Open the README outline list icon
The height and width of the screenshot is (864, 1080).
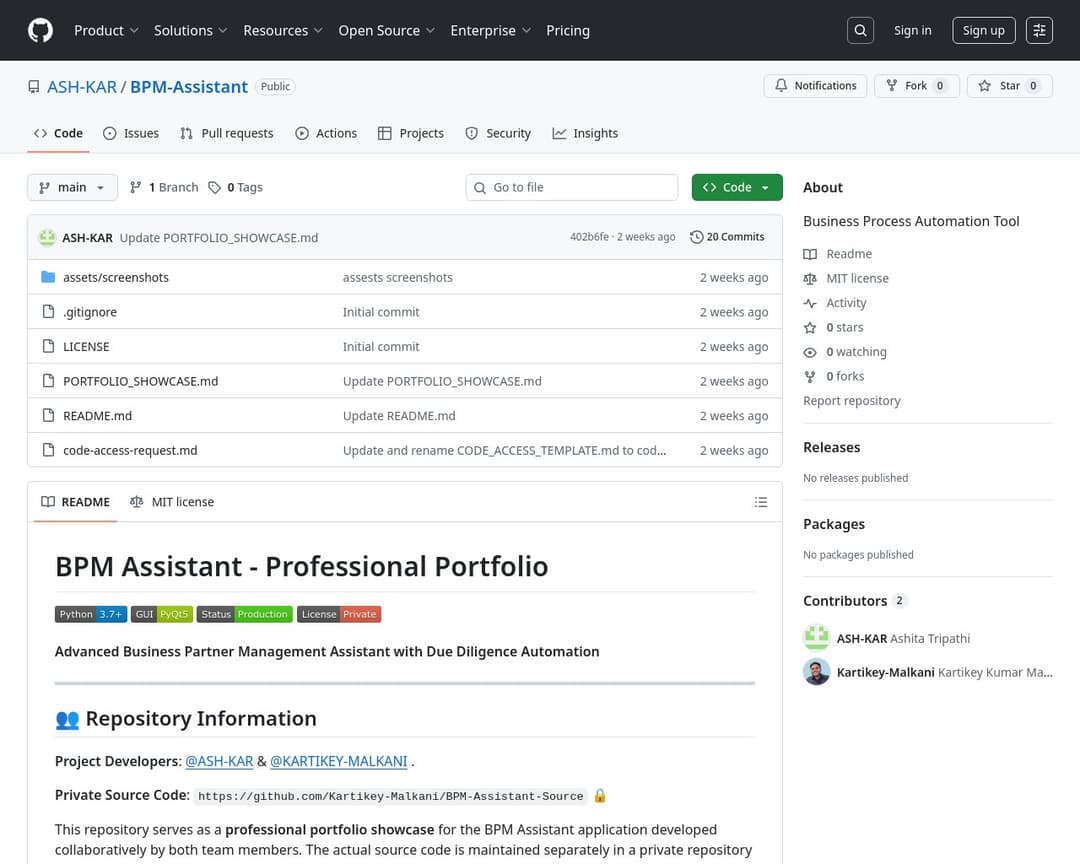761,502
